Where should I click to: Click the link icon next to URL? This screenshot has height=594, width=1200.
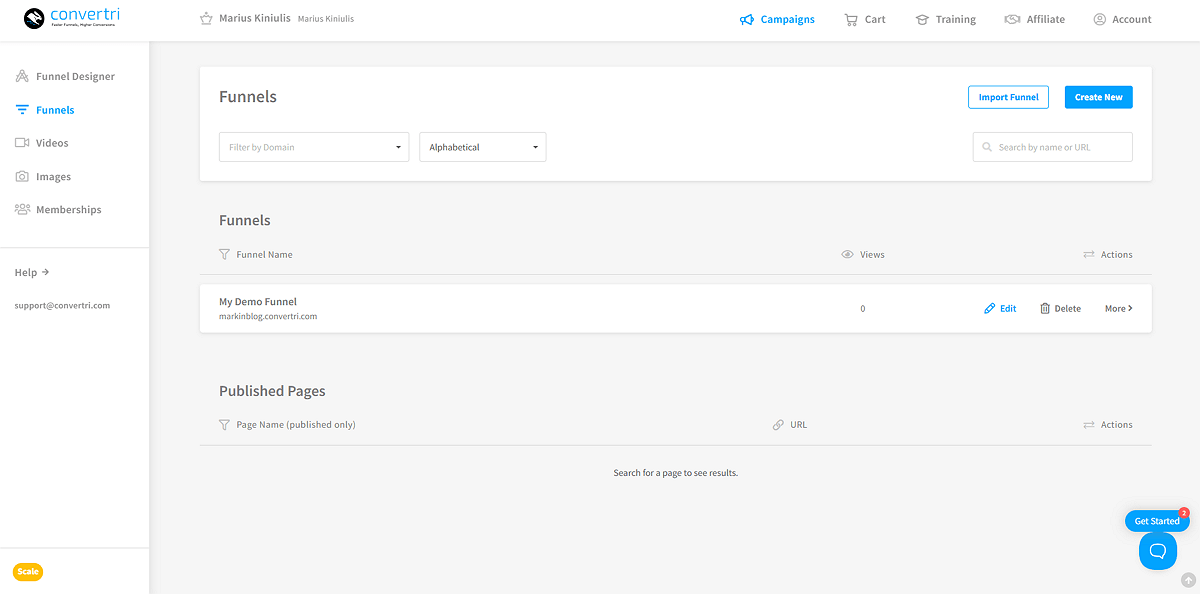pyautogui.click(x=778, y=425)
